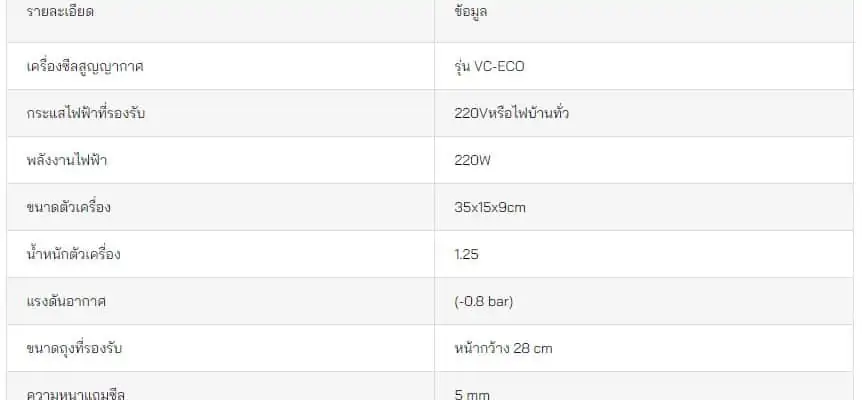Select the แรงดันอากาศ label
The height and width of the screenshot is (400, 862).
tap(66, 301)
